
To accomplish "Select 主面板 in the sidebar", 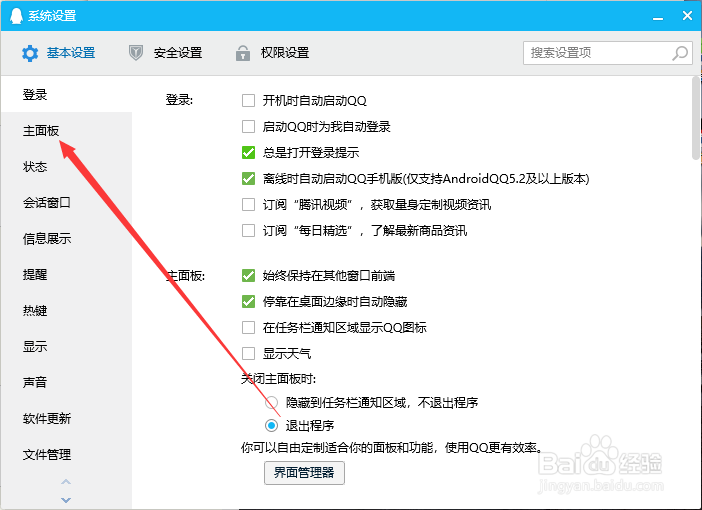I will (x=67, y=131).
